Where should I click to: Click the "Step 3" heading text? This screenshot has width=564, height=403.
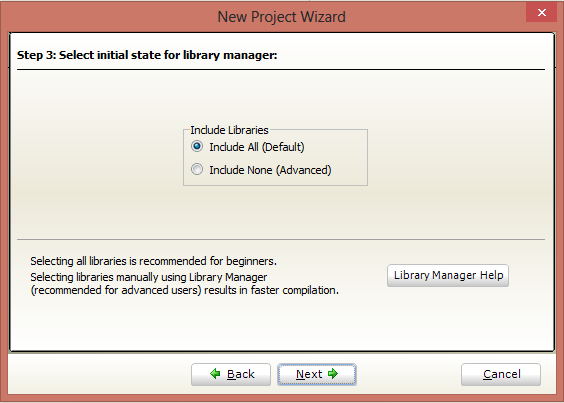tap(35, 55)
